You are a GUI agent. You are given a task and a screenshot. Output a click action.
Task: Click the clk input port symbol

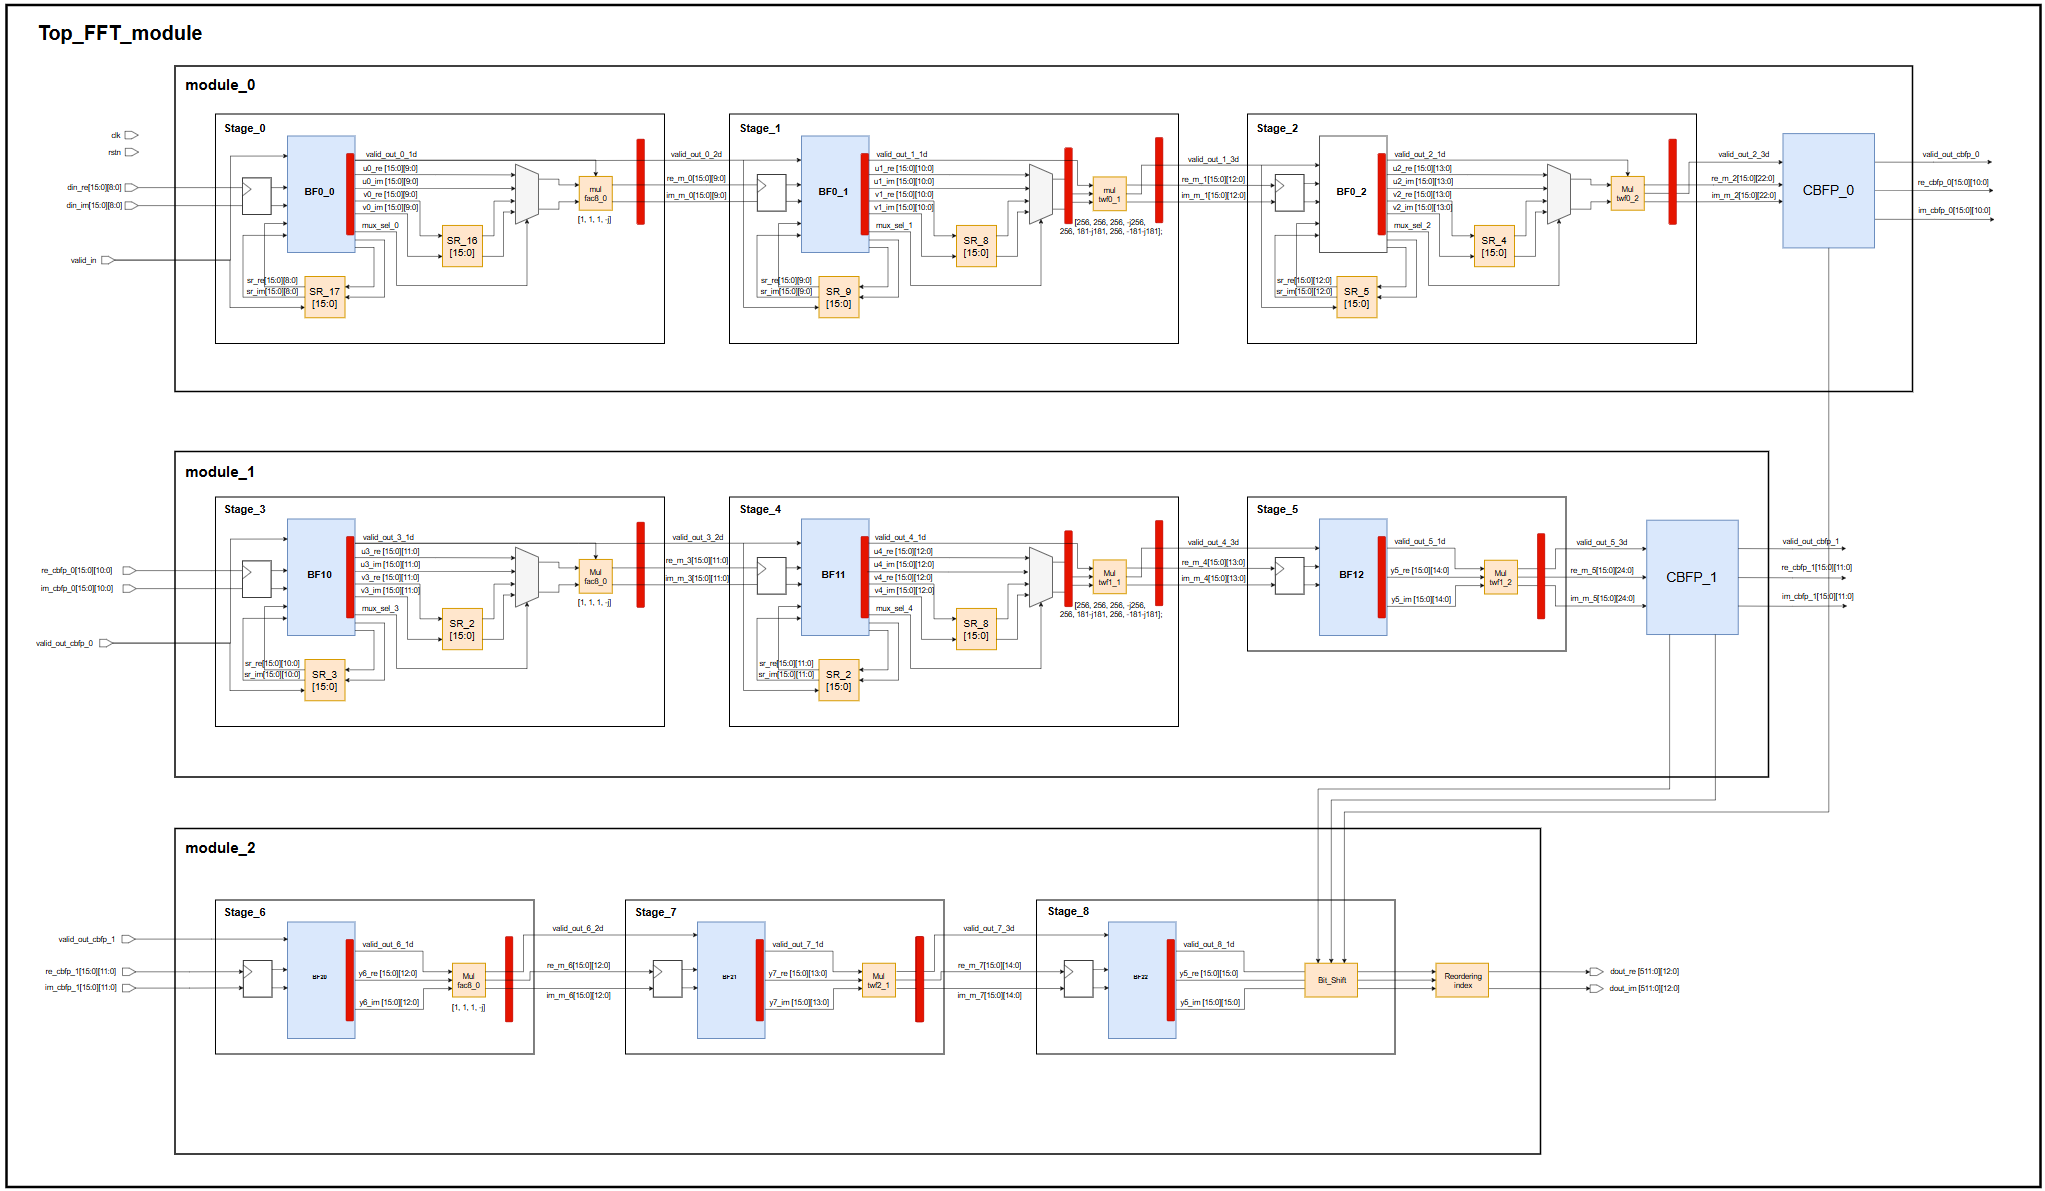(x=131, y=135)
